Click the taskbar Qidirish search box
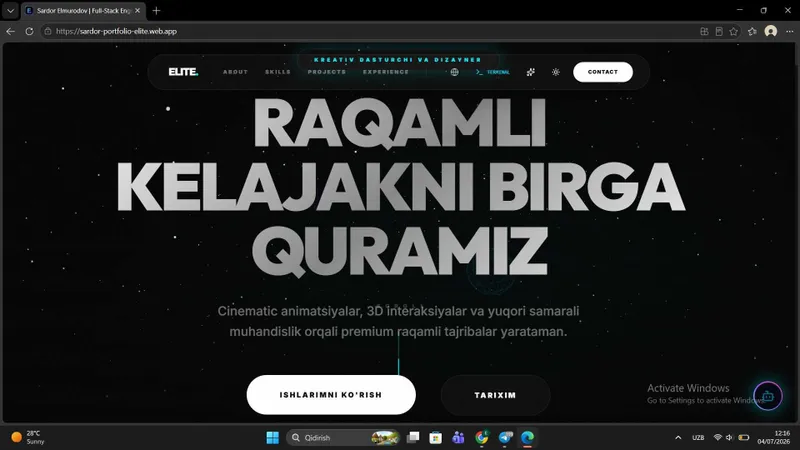Image resolution: width=800 pixels, height=450 pixels. pos(343,437)
